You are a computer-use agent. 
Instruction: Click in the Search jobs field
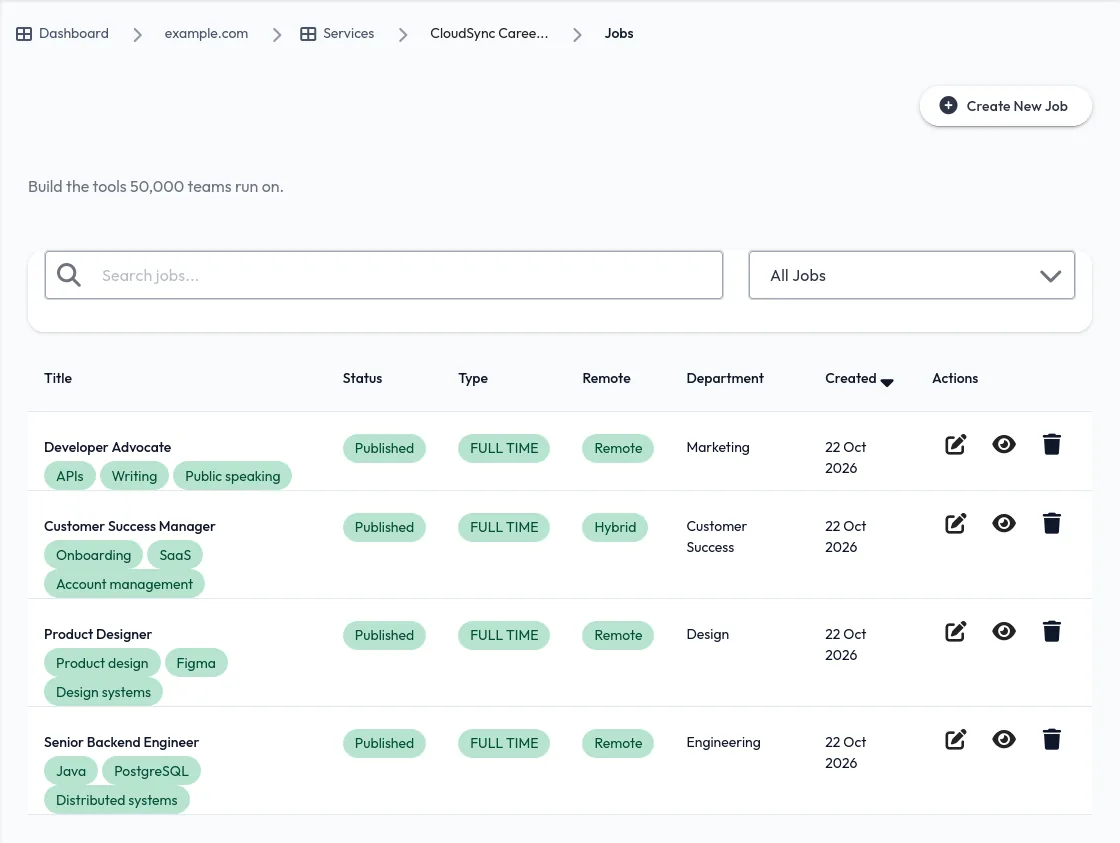(384, 275)
